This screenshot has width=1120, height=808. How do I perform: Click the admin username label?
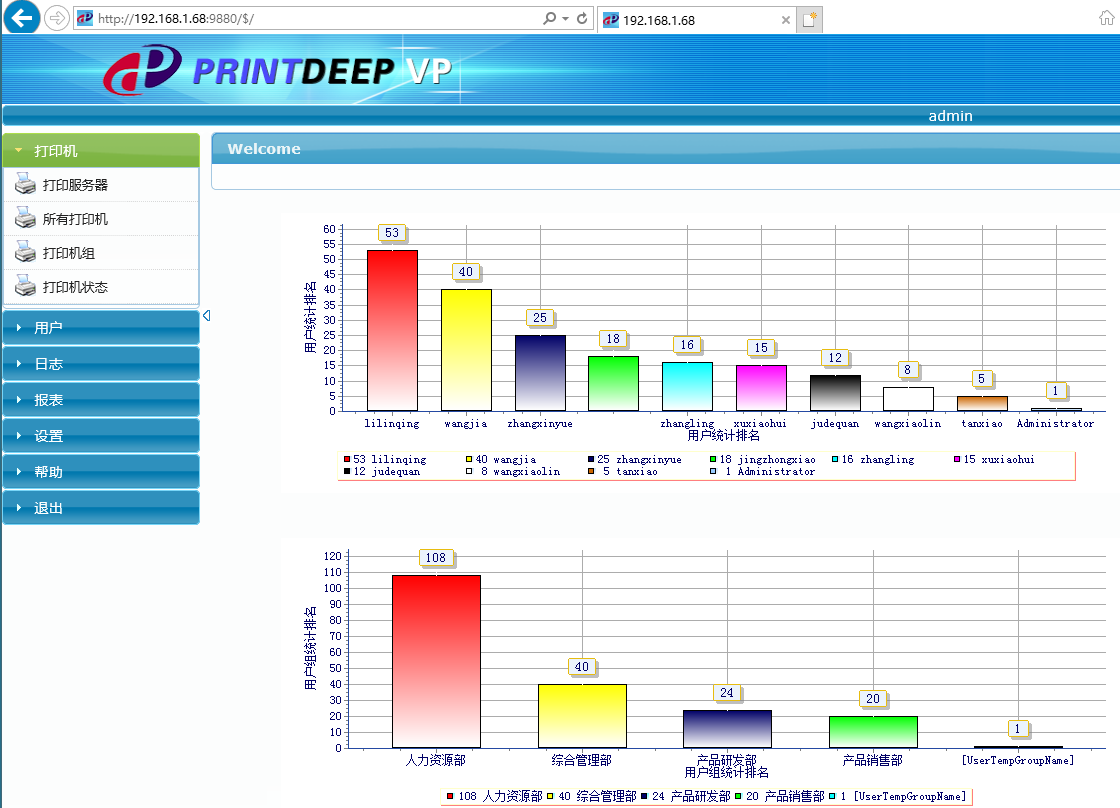click(950, 116)
